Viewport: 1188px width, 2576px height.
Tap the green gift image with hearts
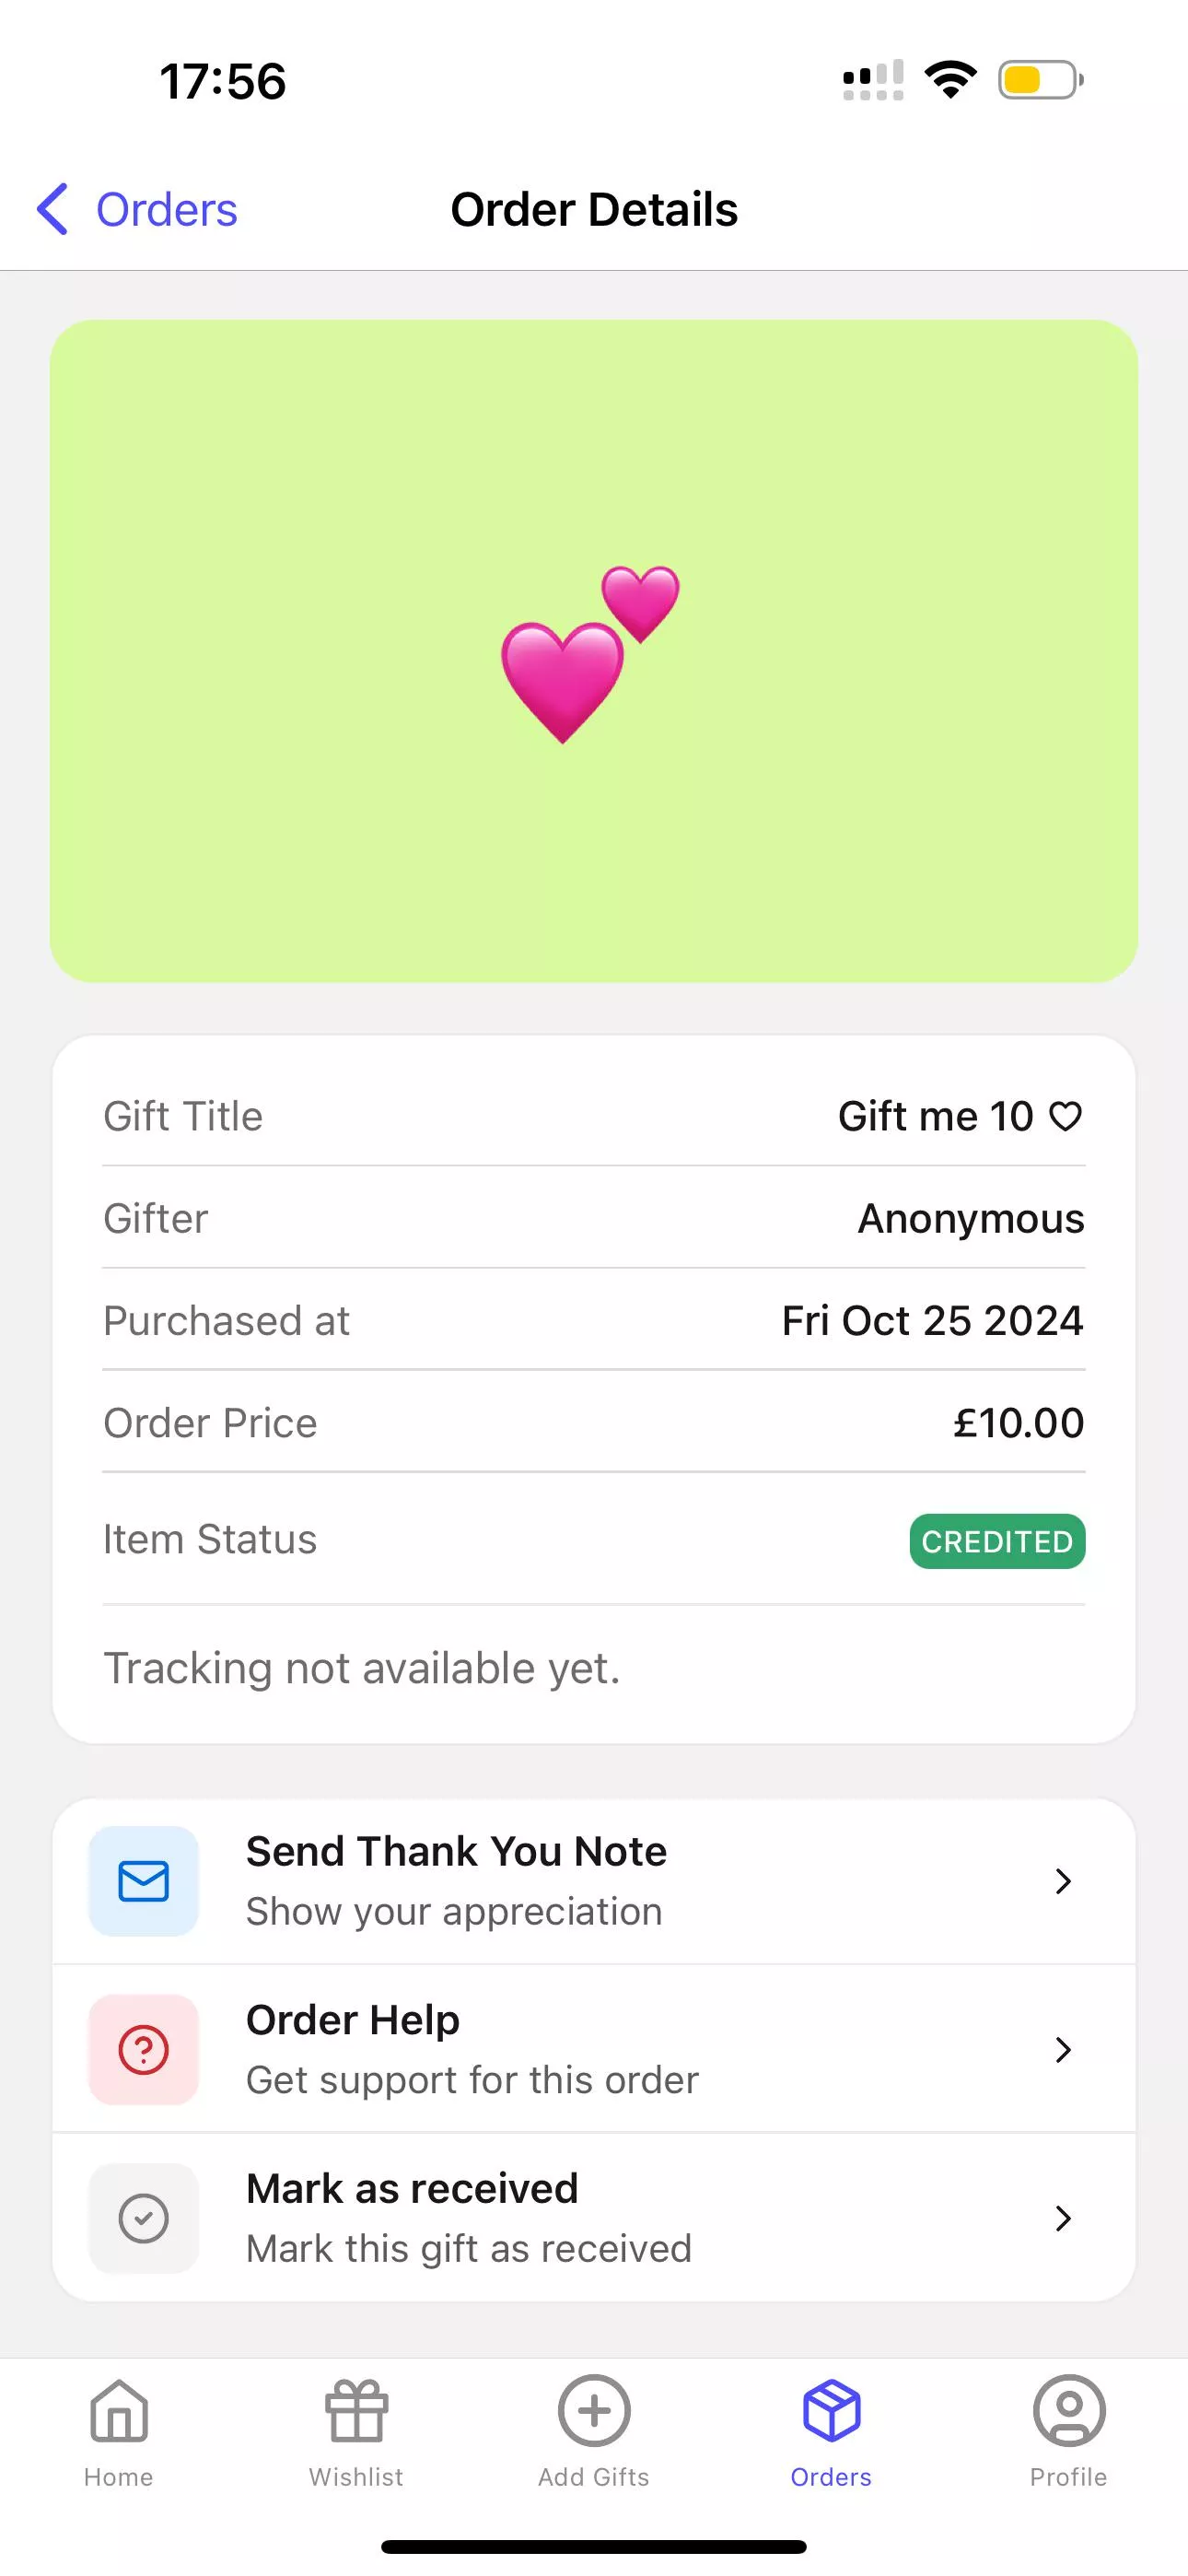(594, 651)
